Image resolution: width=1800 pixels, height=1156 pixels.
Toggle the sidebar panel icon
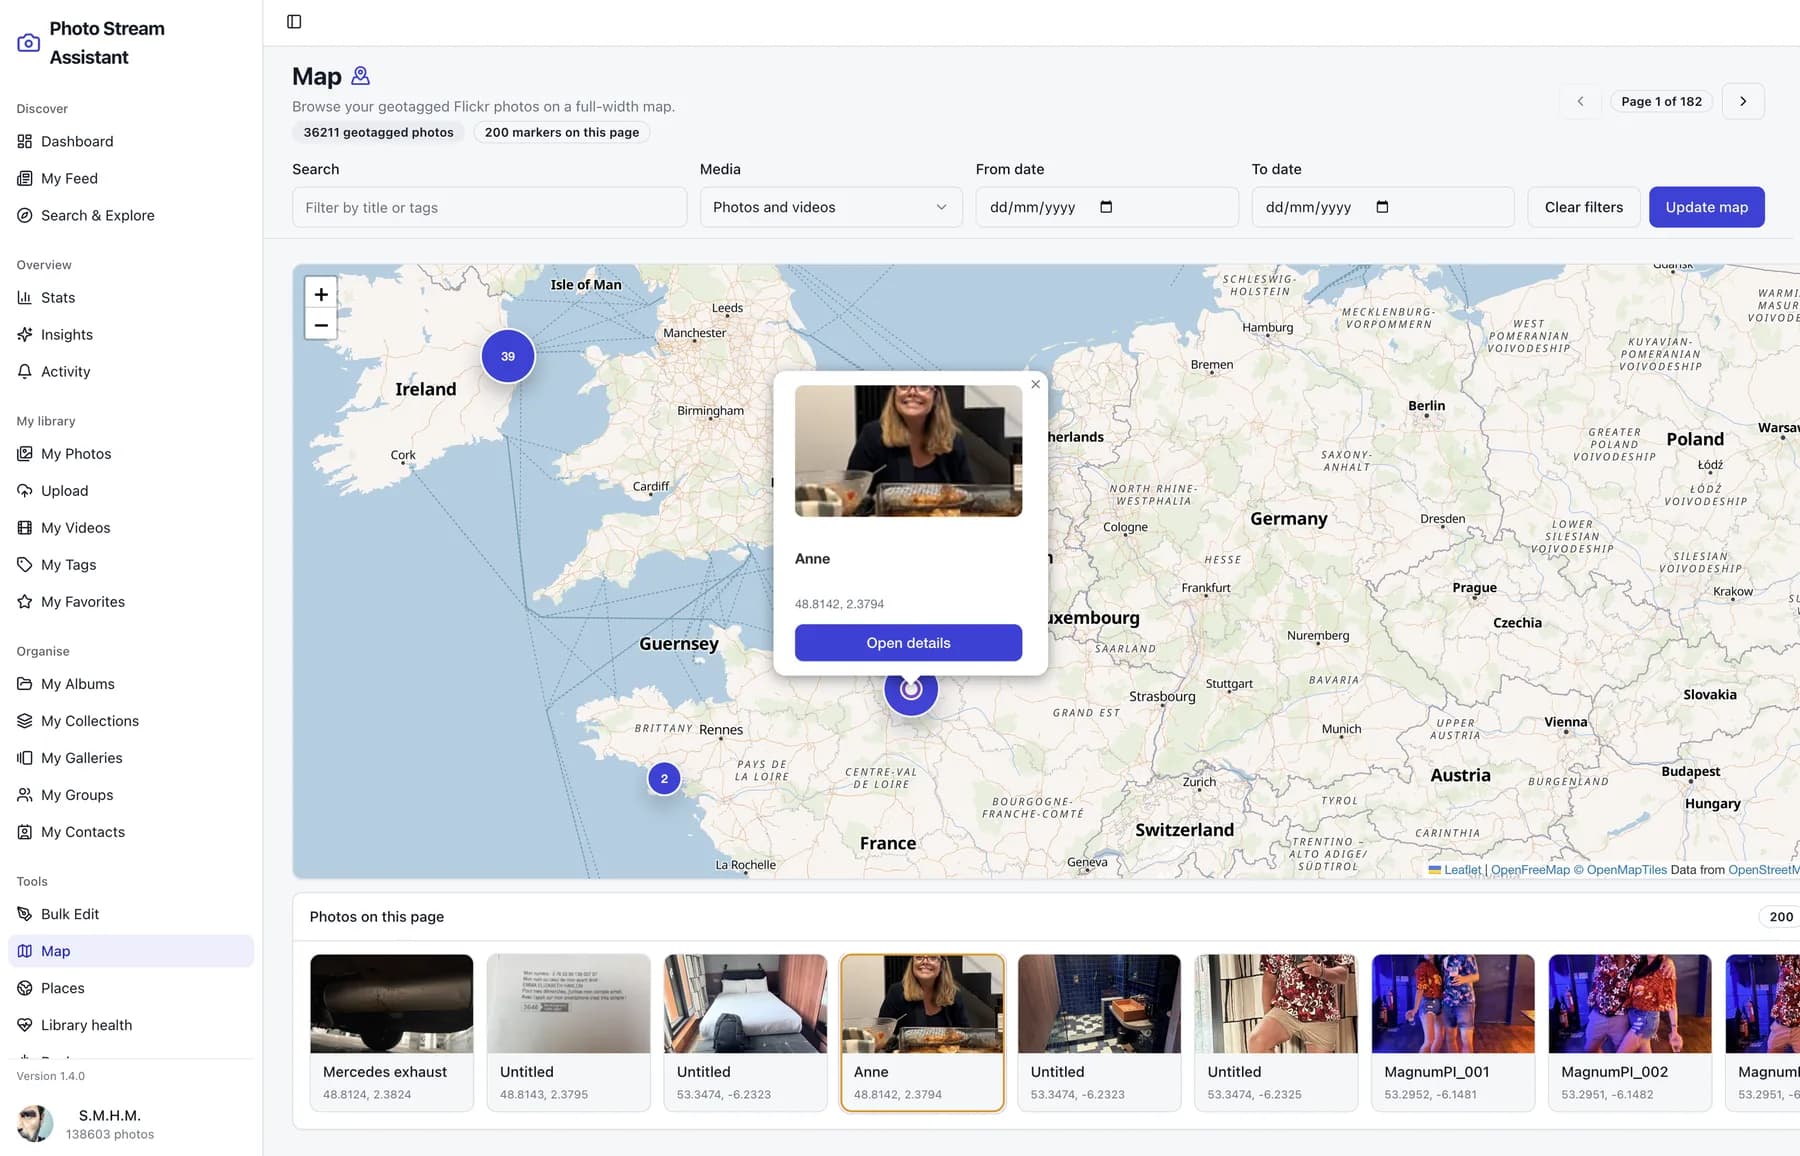pos(294,22)
